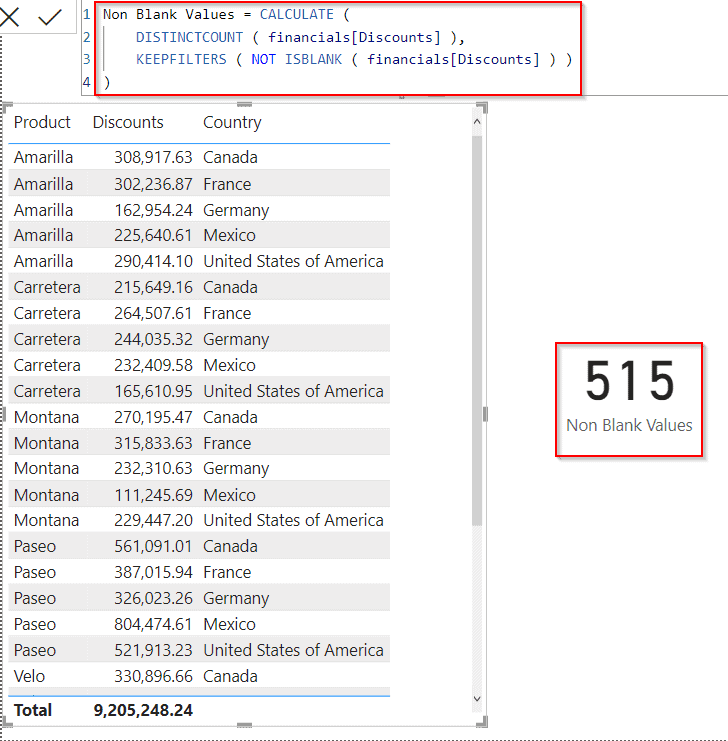The image size is (728, 741).
Task: Click Mexico in the Amarilla row
Action: [229, 235]
